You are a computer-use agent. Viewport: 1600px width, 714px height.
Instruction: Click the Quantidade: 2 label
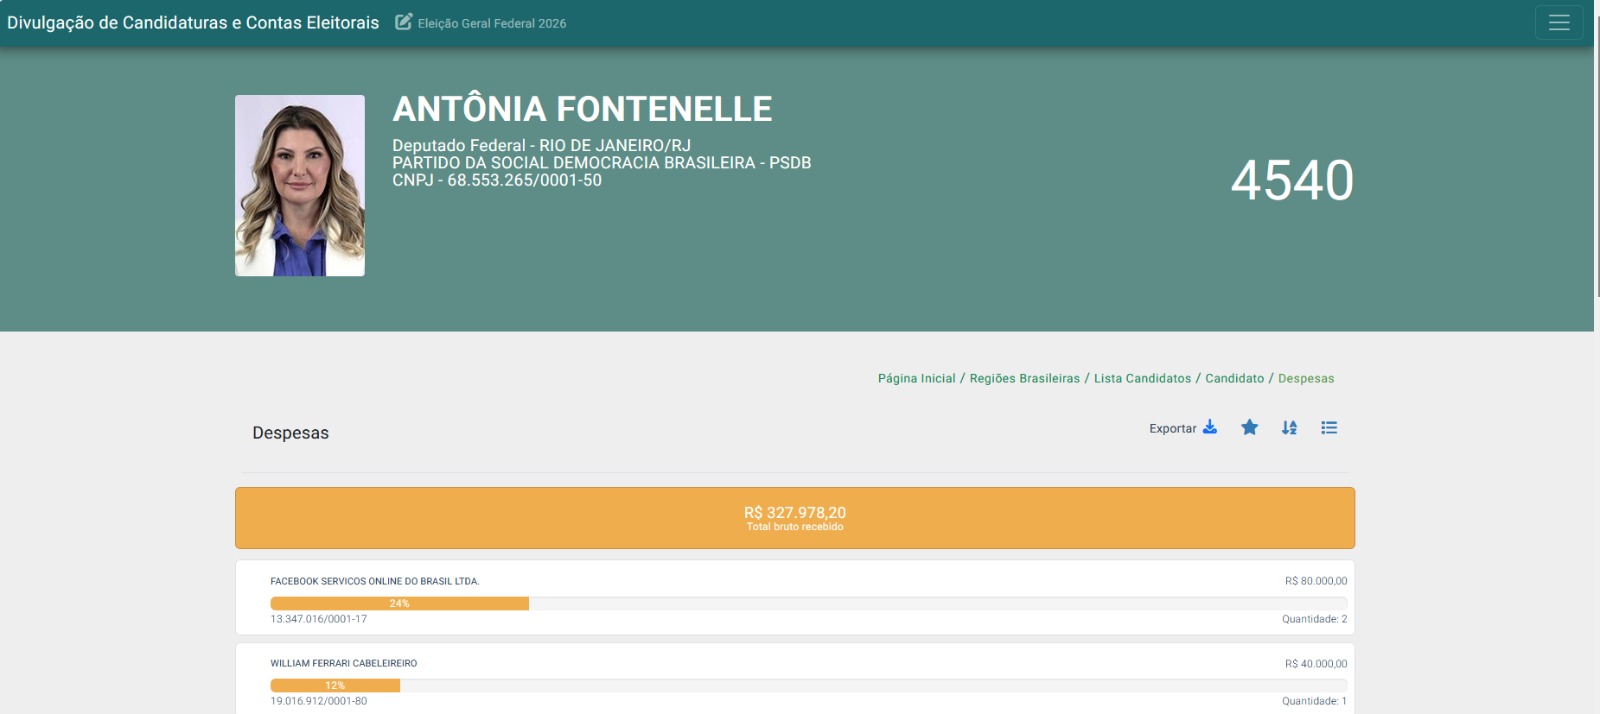1315,619
